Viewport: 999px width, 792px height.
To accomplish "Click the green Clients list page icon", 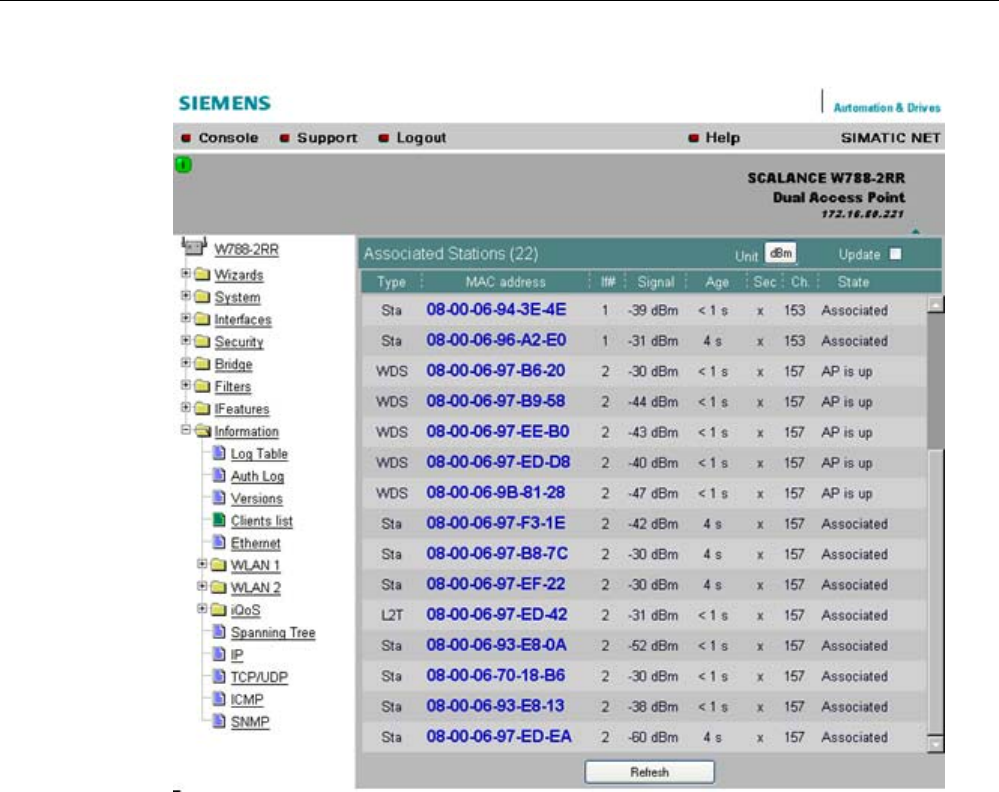I will pyautogui.click(x=219, y=519).
